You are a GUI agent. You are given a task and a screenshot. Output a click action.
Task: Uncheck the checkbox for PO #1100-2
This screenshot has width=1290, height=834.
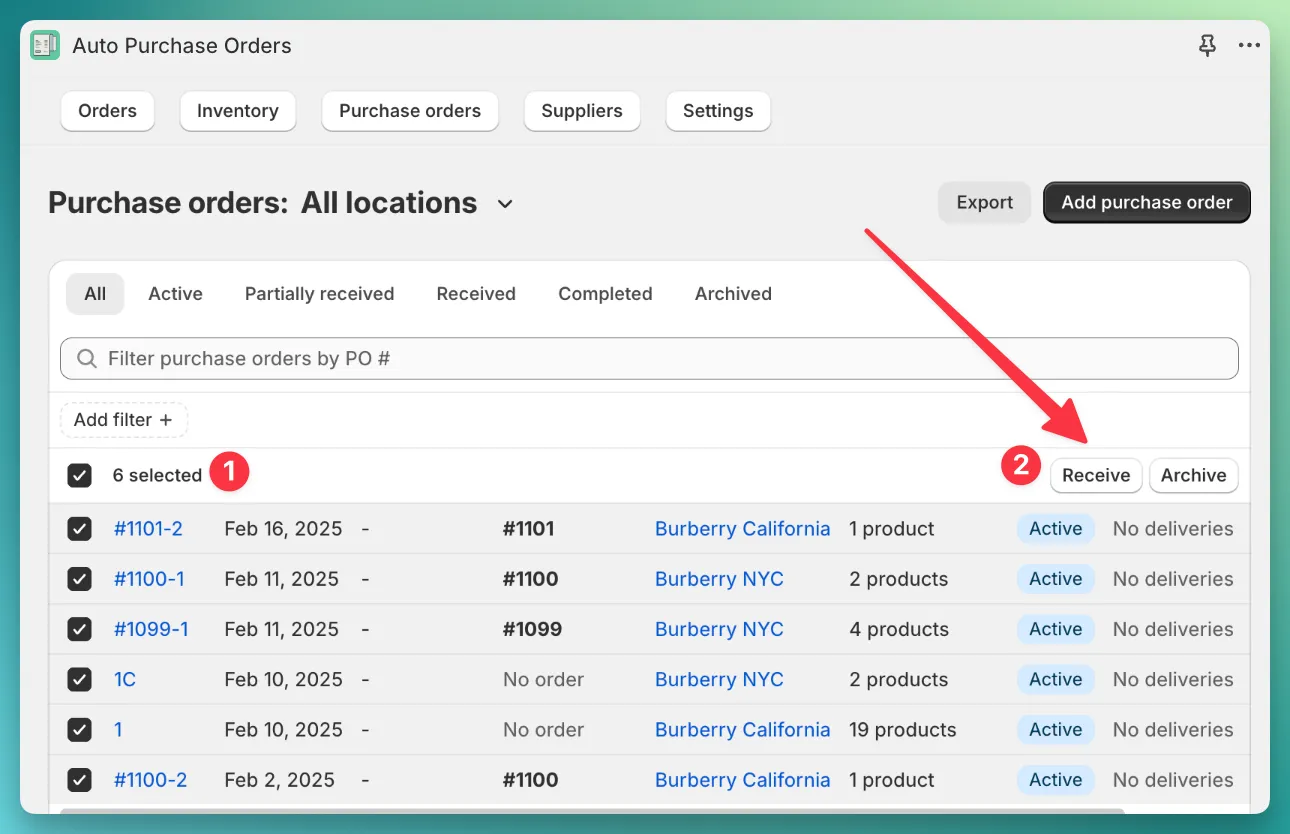click(x=79, y=780)
